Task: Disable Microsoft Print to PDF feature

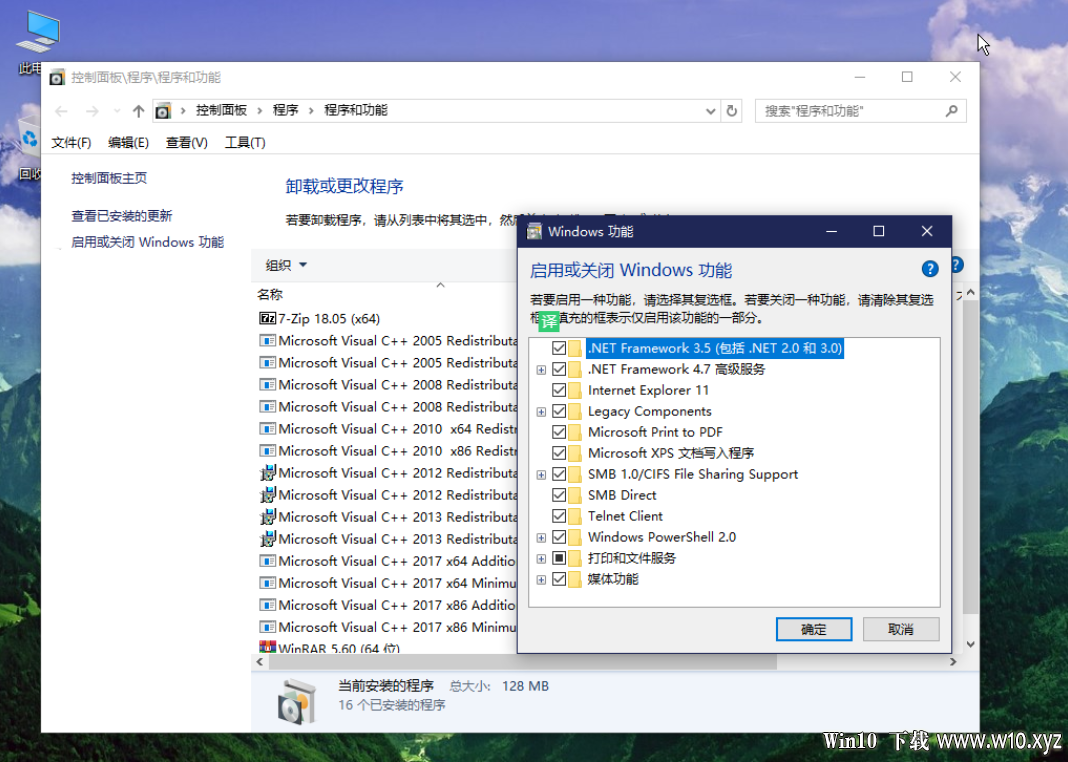Action: [559, 432]
